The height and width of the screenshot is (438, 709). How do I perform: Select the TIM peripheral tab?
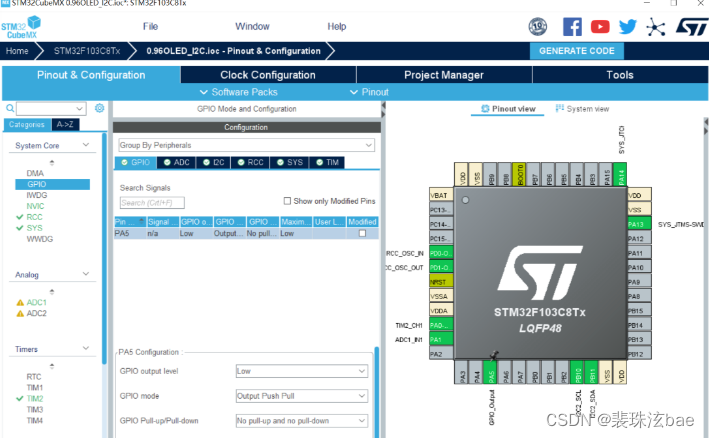(327, 162)
